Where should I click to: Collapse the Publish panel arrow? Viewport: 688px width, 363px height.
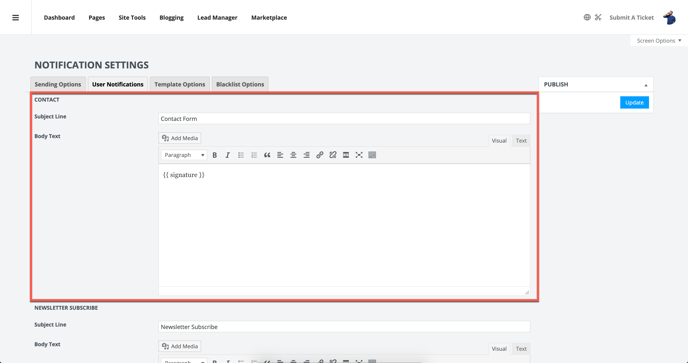pos(645,85)
